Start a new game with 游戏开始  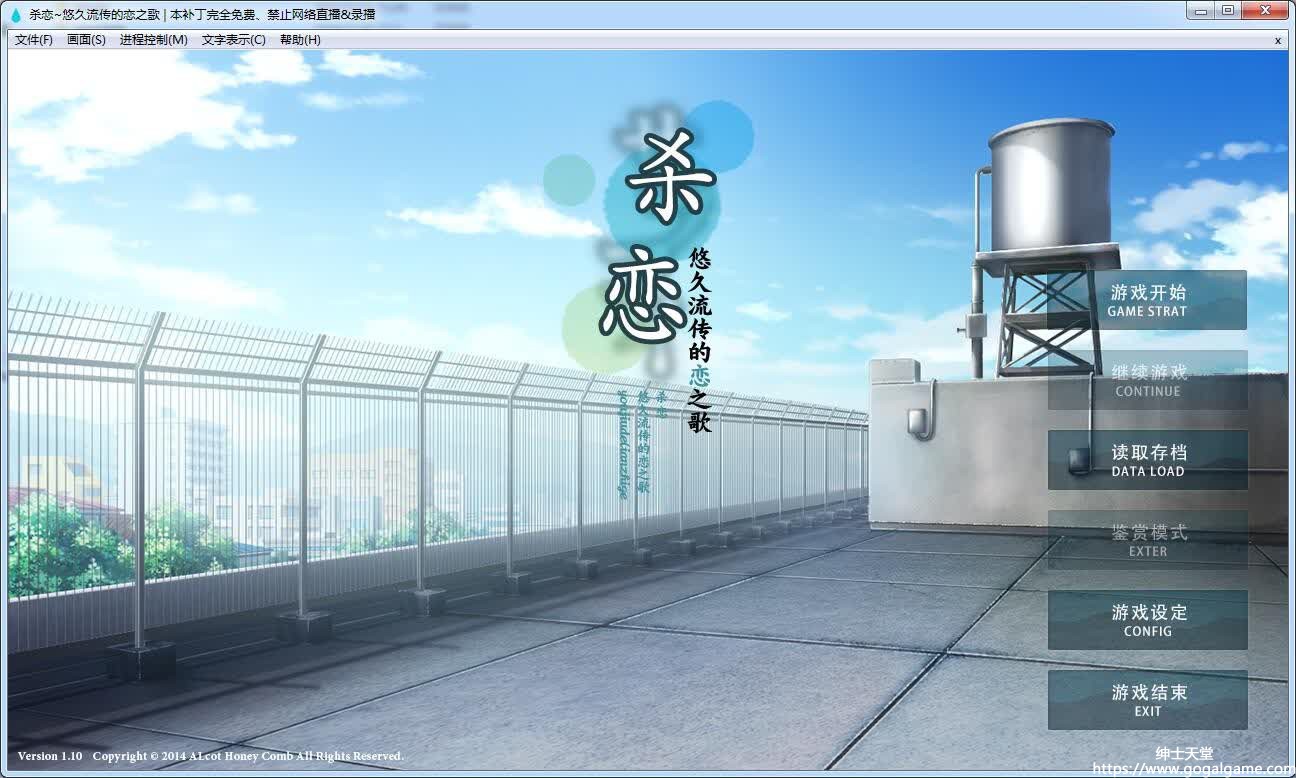pos(1147,300)
